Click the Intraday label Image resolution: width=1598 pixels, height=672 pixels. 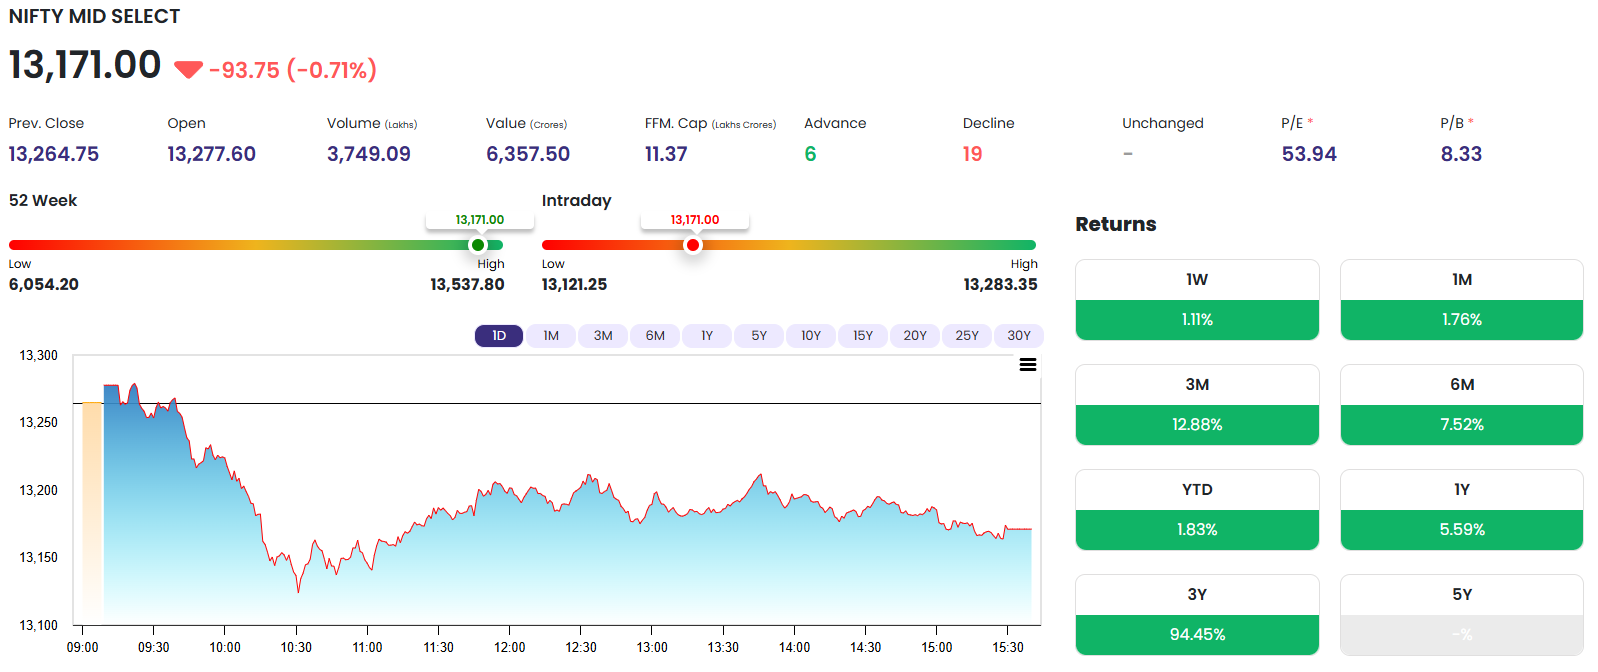click(x=576, y=200)
